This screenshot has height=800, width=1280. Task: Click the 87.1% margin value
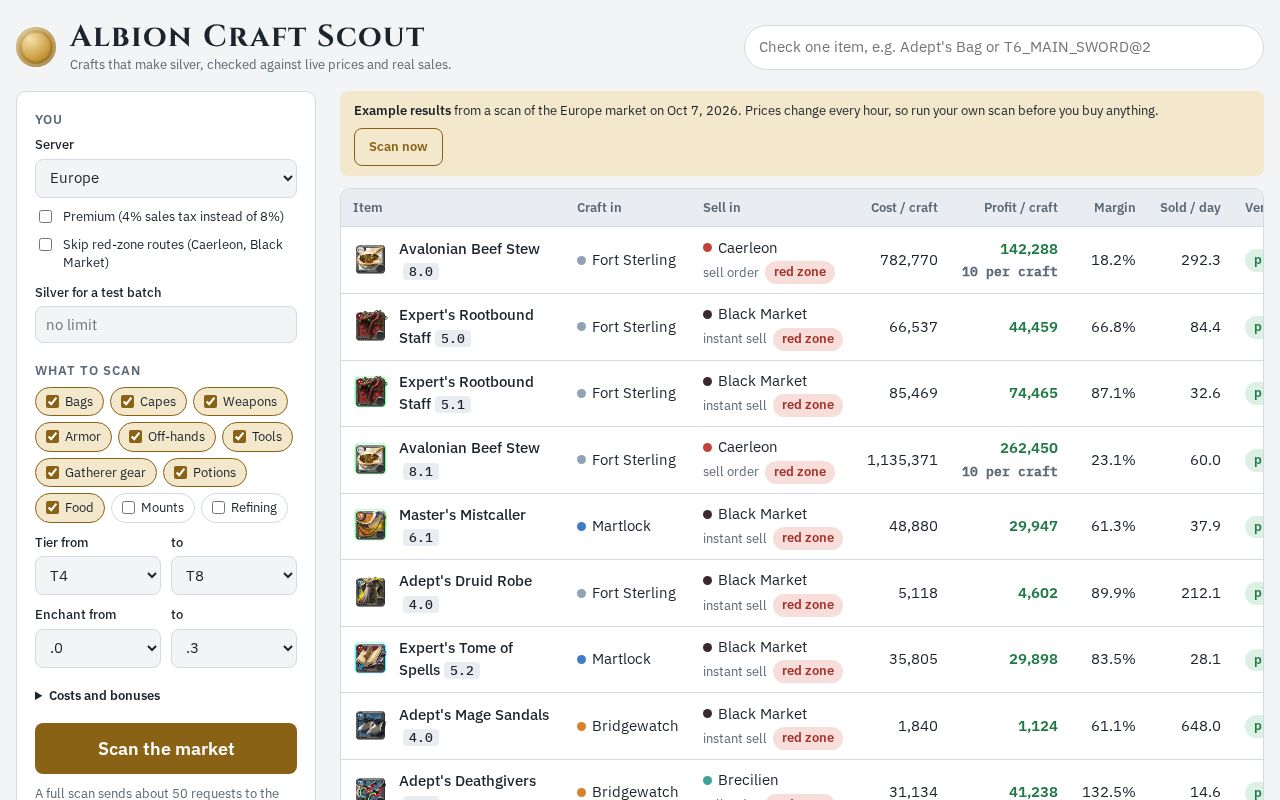1113,393
